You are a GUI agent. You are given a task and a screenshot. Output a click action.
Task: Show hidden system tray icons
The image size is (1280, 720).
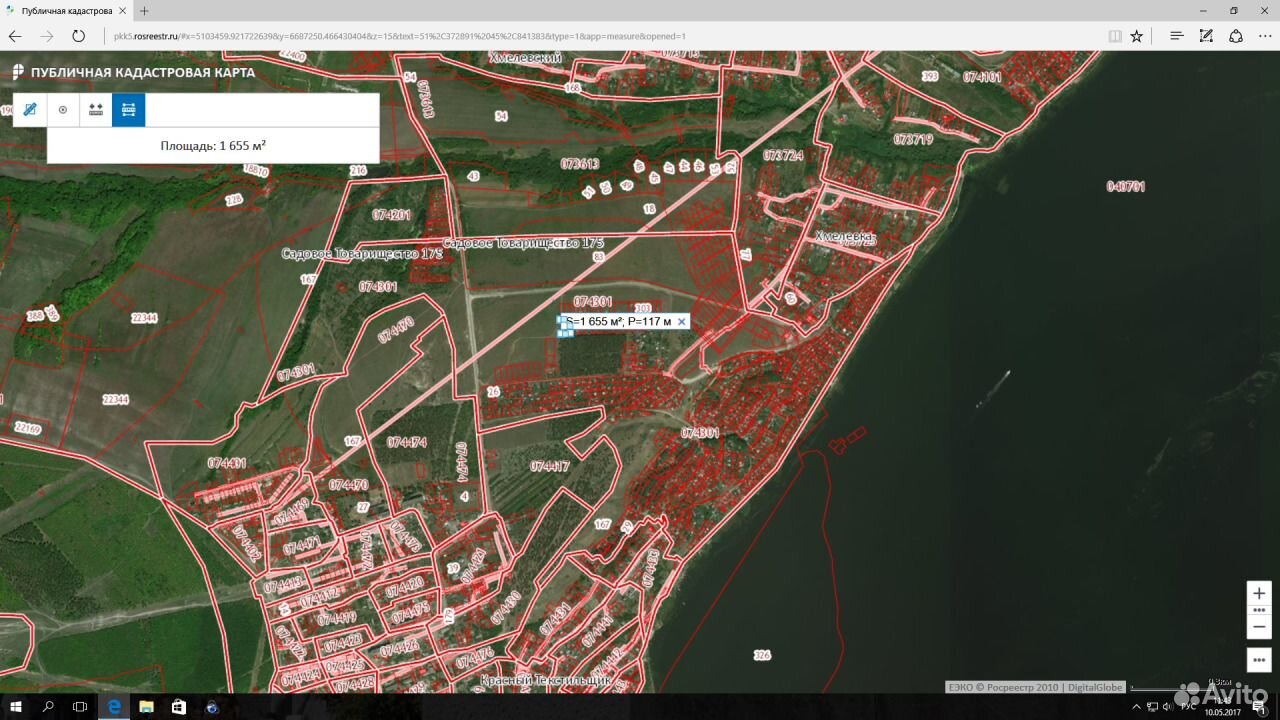point(1135,707)
